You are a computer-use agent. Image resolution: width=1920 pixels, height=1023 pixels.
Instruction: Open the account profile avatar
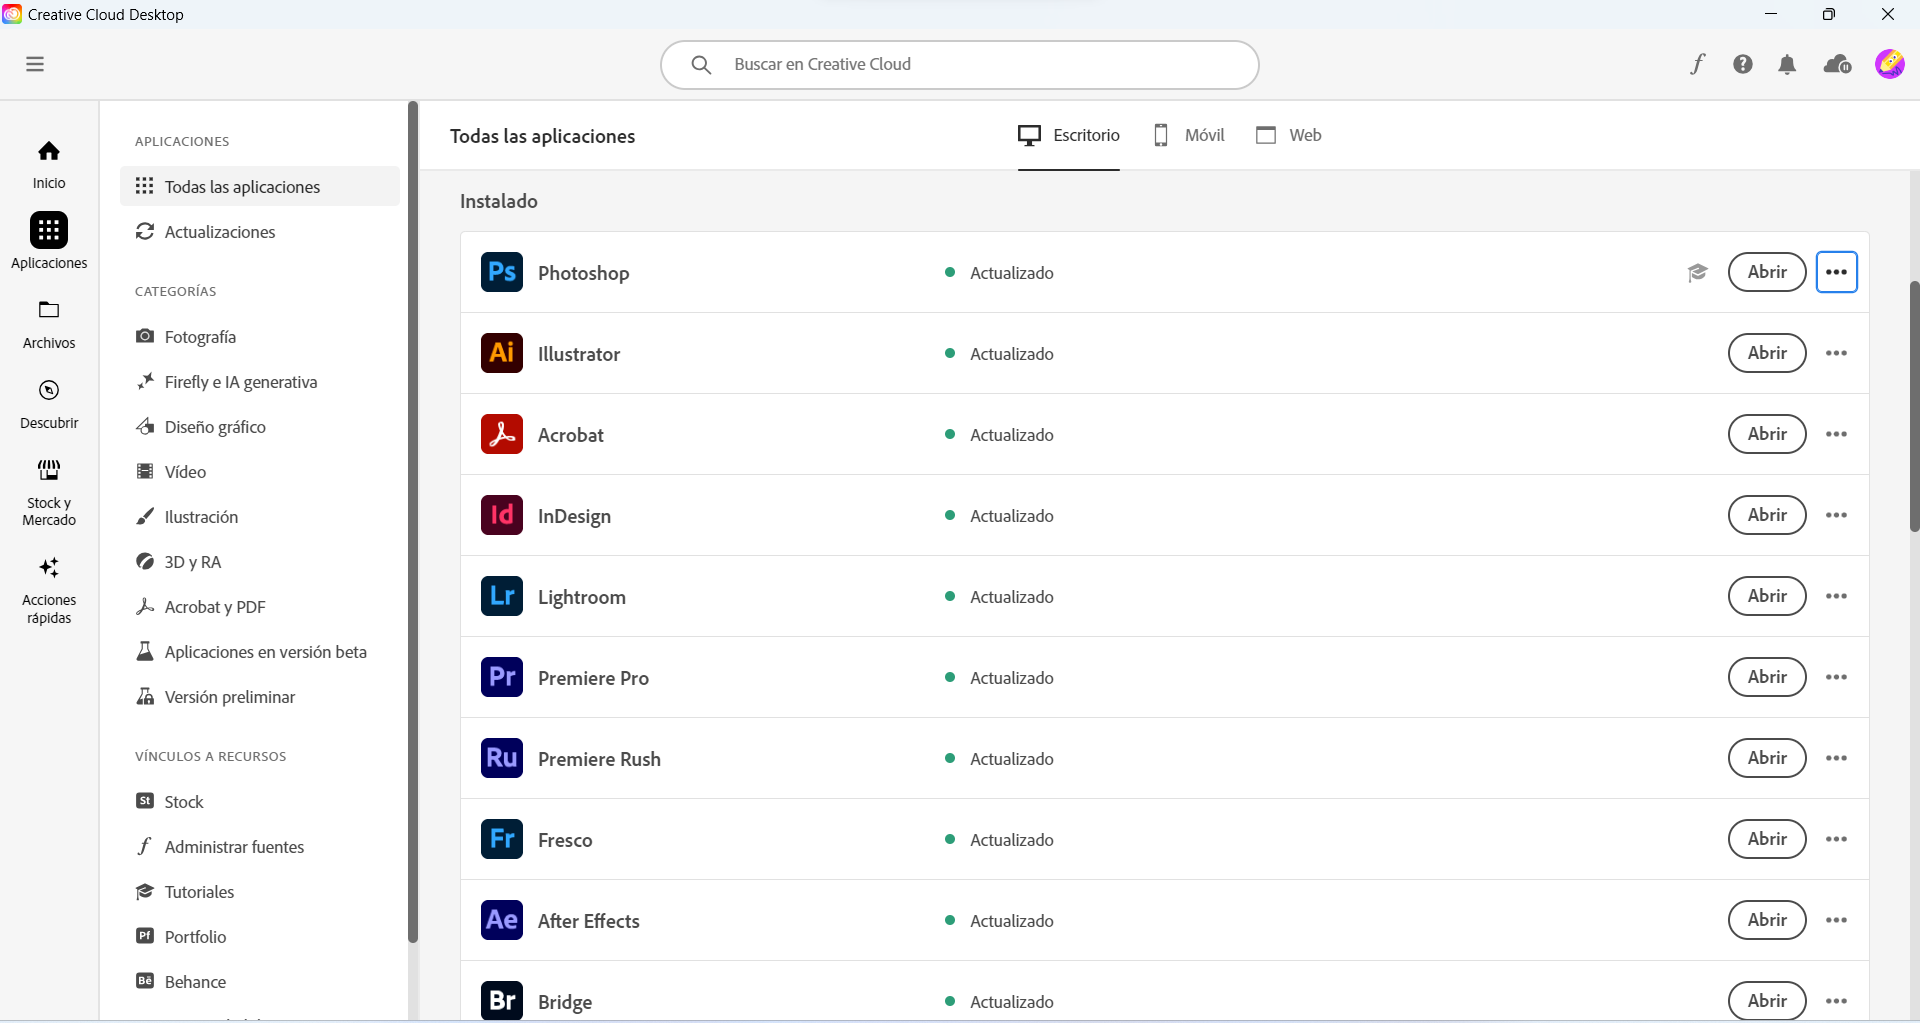pyautogui.click(x=1892, y=64)
